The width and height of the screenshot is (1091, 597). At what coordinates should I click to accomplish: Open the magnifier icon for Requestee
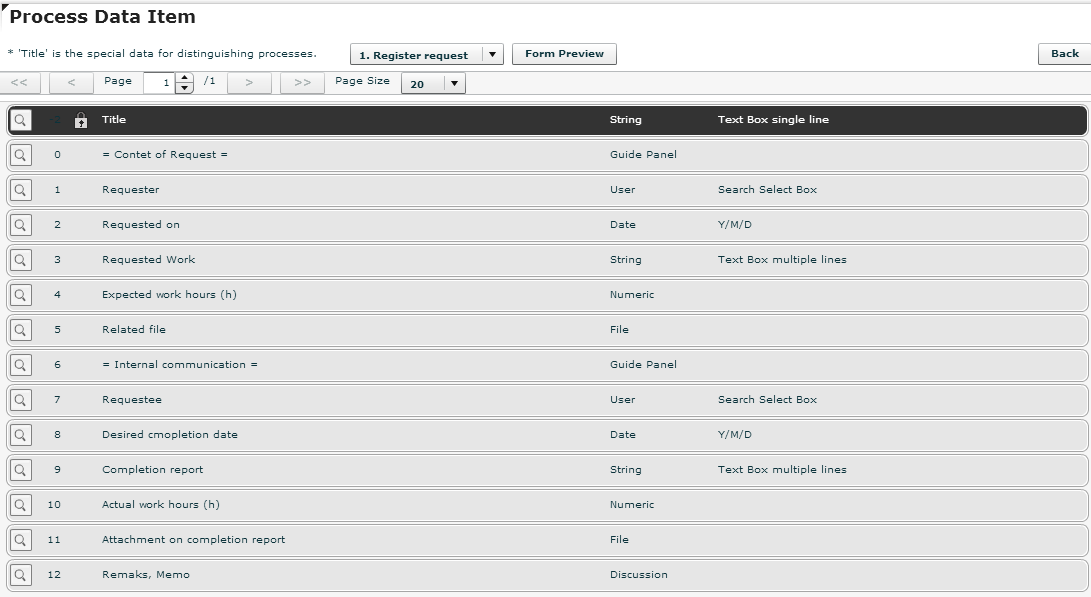(x=20, y=399)
